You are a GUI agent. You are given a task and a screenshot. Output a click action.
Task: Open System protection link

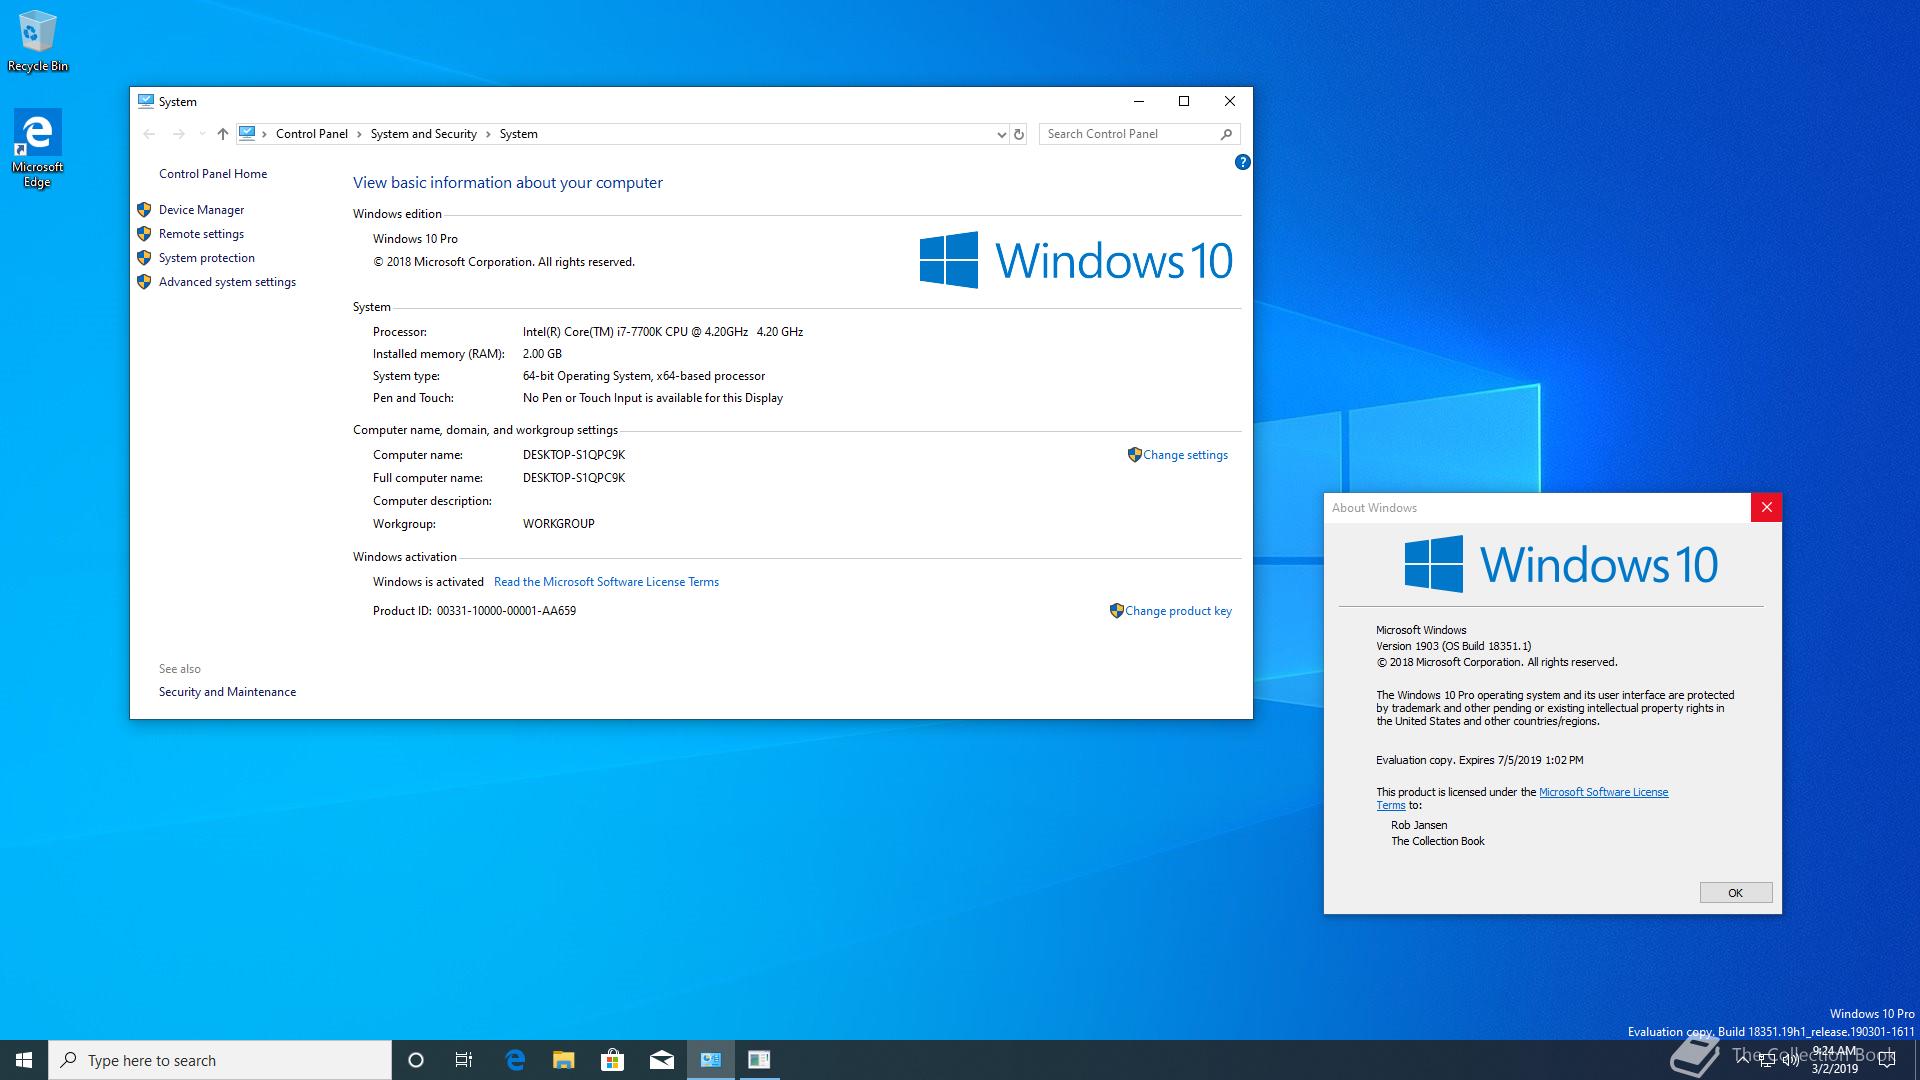click(x=207, y=258)
